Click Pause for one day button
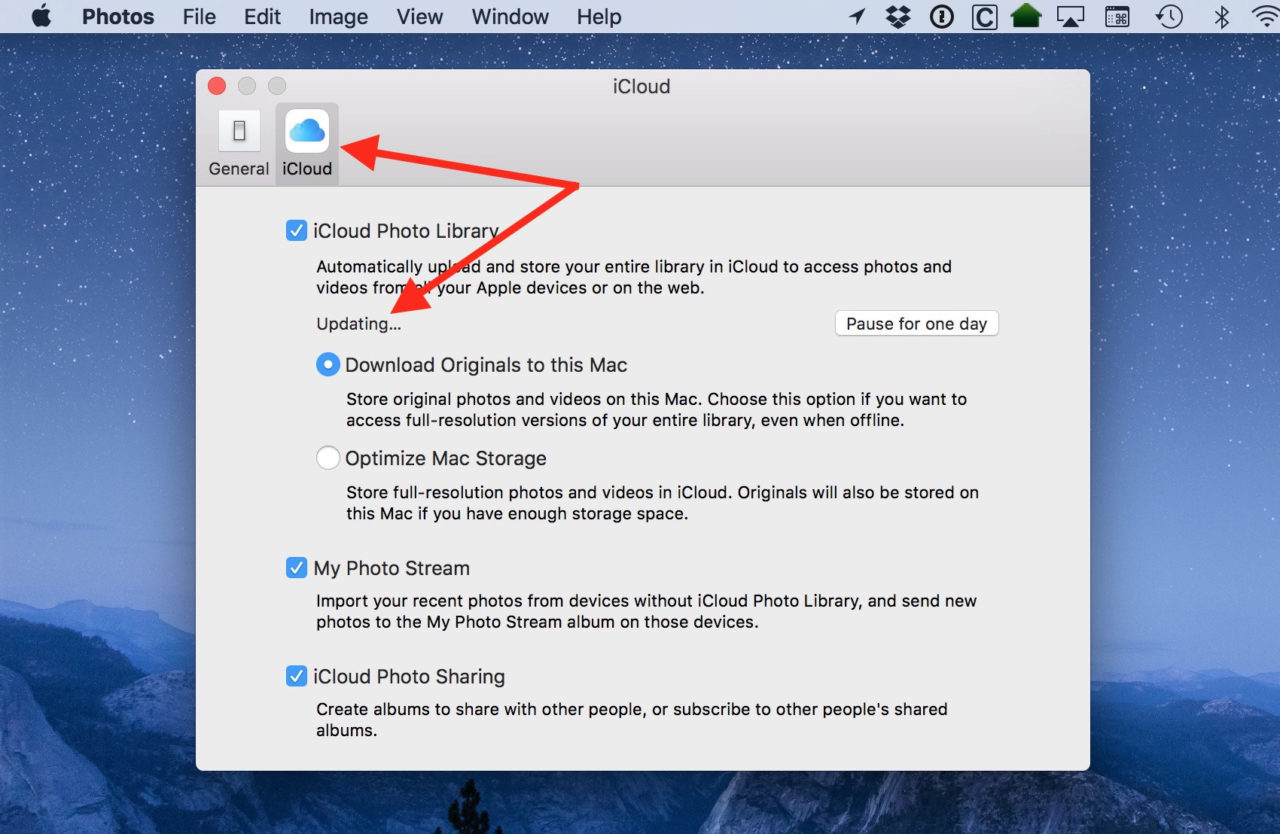 (x=917, y=323)
